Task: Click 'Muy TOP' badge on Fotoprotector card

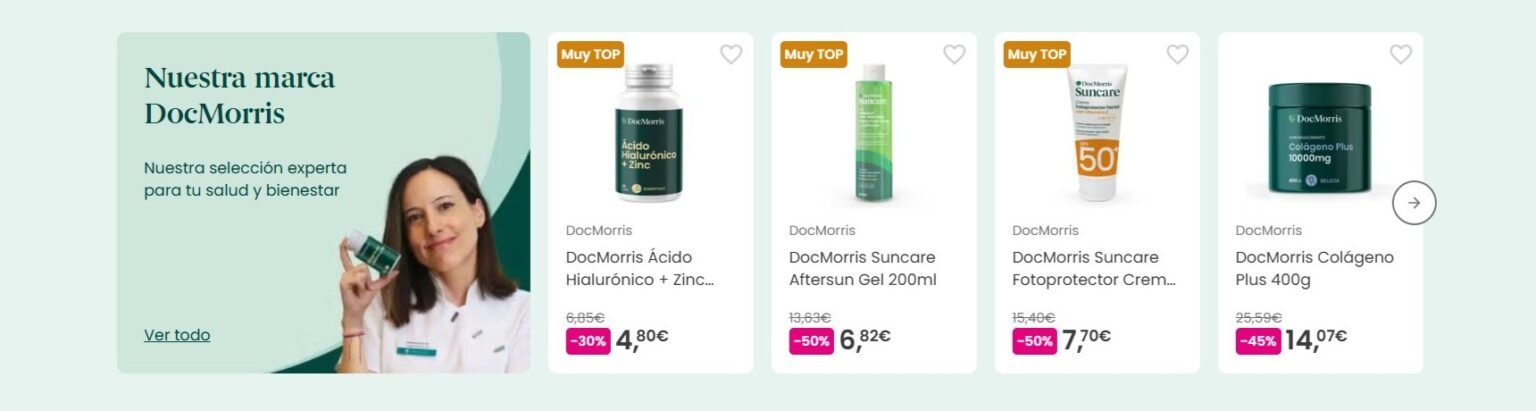Action: 1036,55
